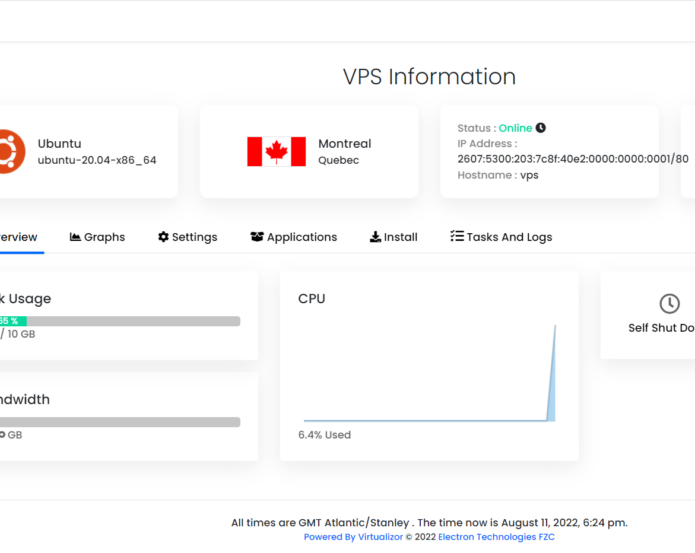Click the 10 GB disk size text
Image resolution: width=695 pixels, height=553 pixels.
(21, 334)
